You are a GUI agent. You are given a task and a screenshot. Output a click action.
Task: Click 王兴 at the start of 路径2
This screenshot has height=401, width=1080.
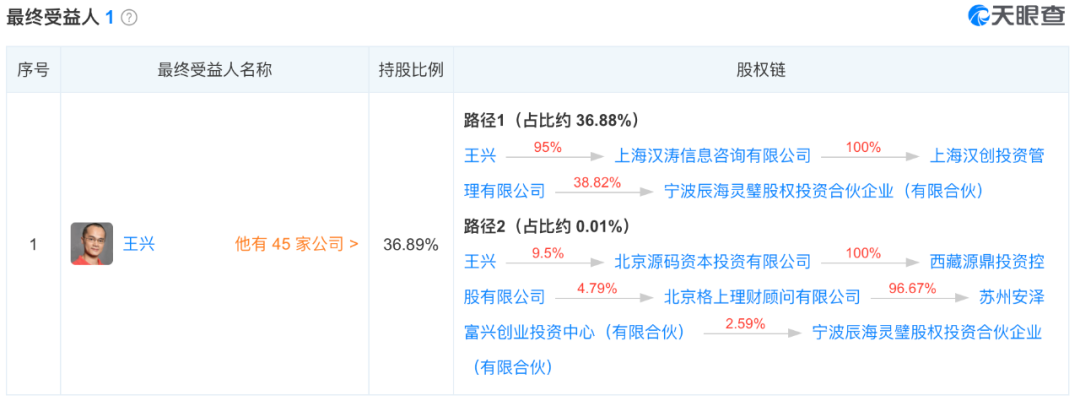(x=480, y=261)
